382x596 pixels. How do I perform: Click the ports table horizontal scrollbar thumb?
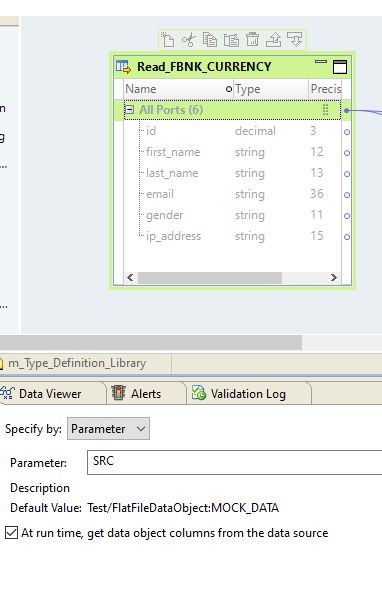(210, 277)
